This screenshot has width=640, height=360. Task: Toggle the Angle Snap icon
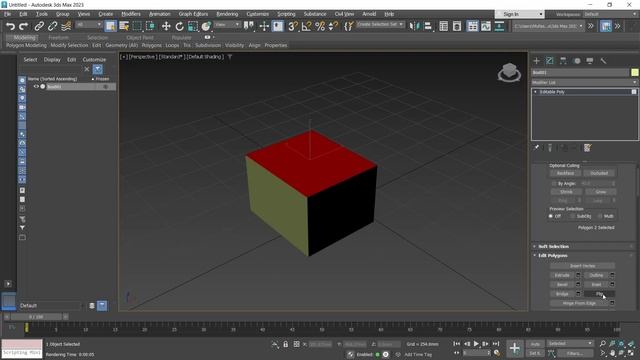click(x=306, y=26)
